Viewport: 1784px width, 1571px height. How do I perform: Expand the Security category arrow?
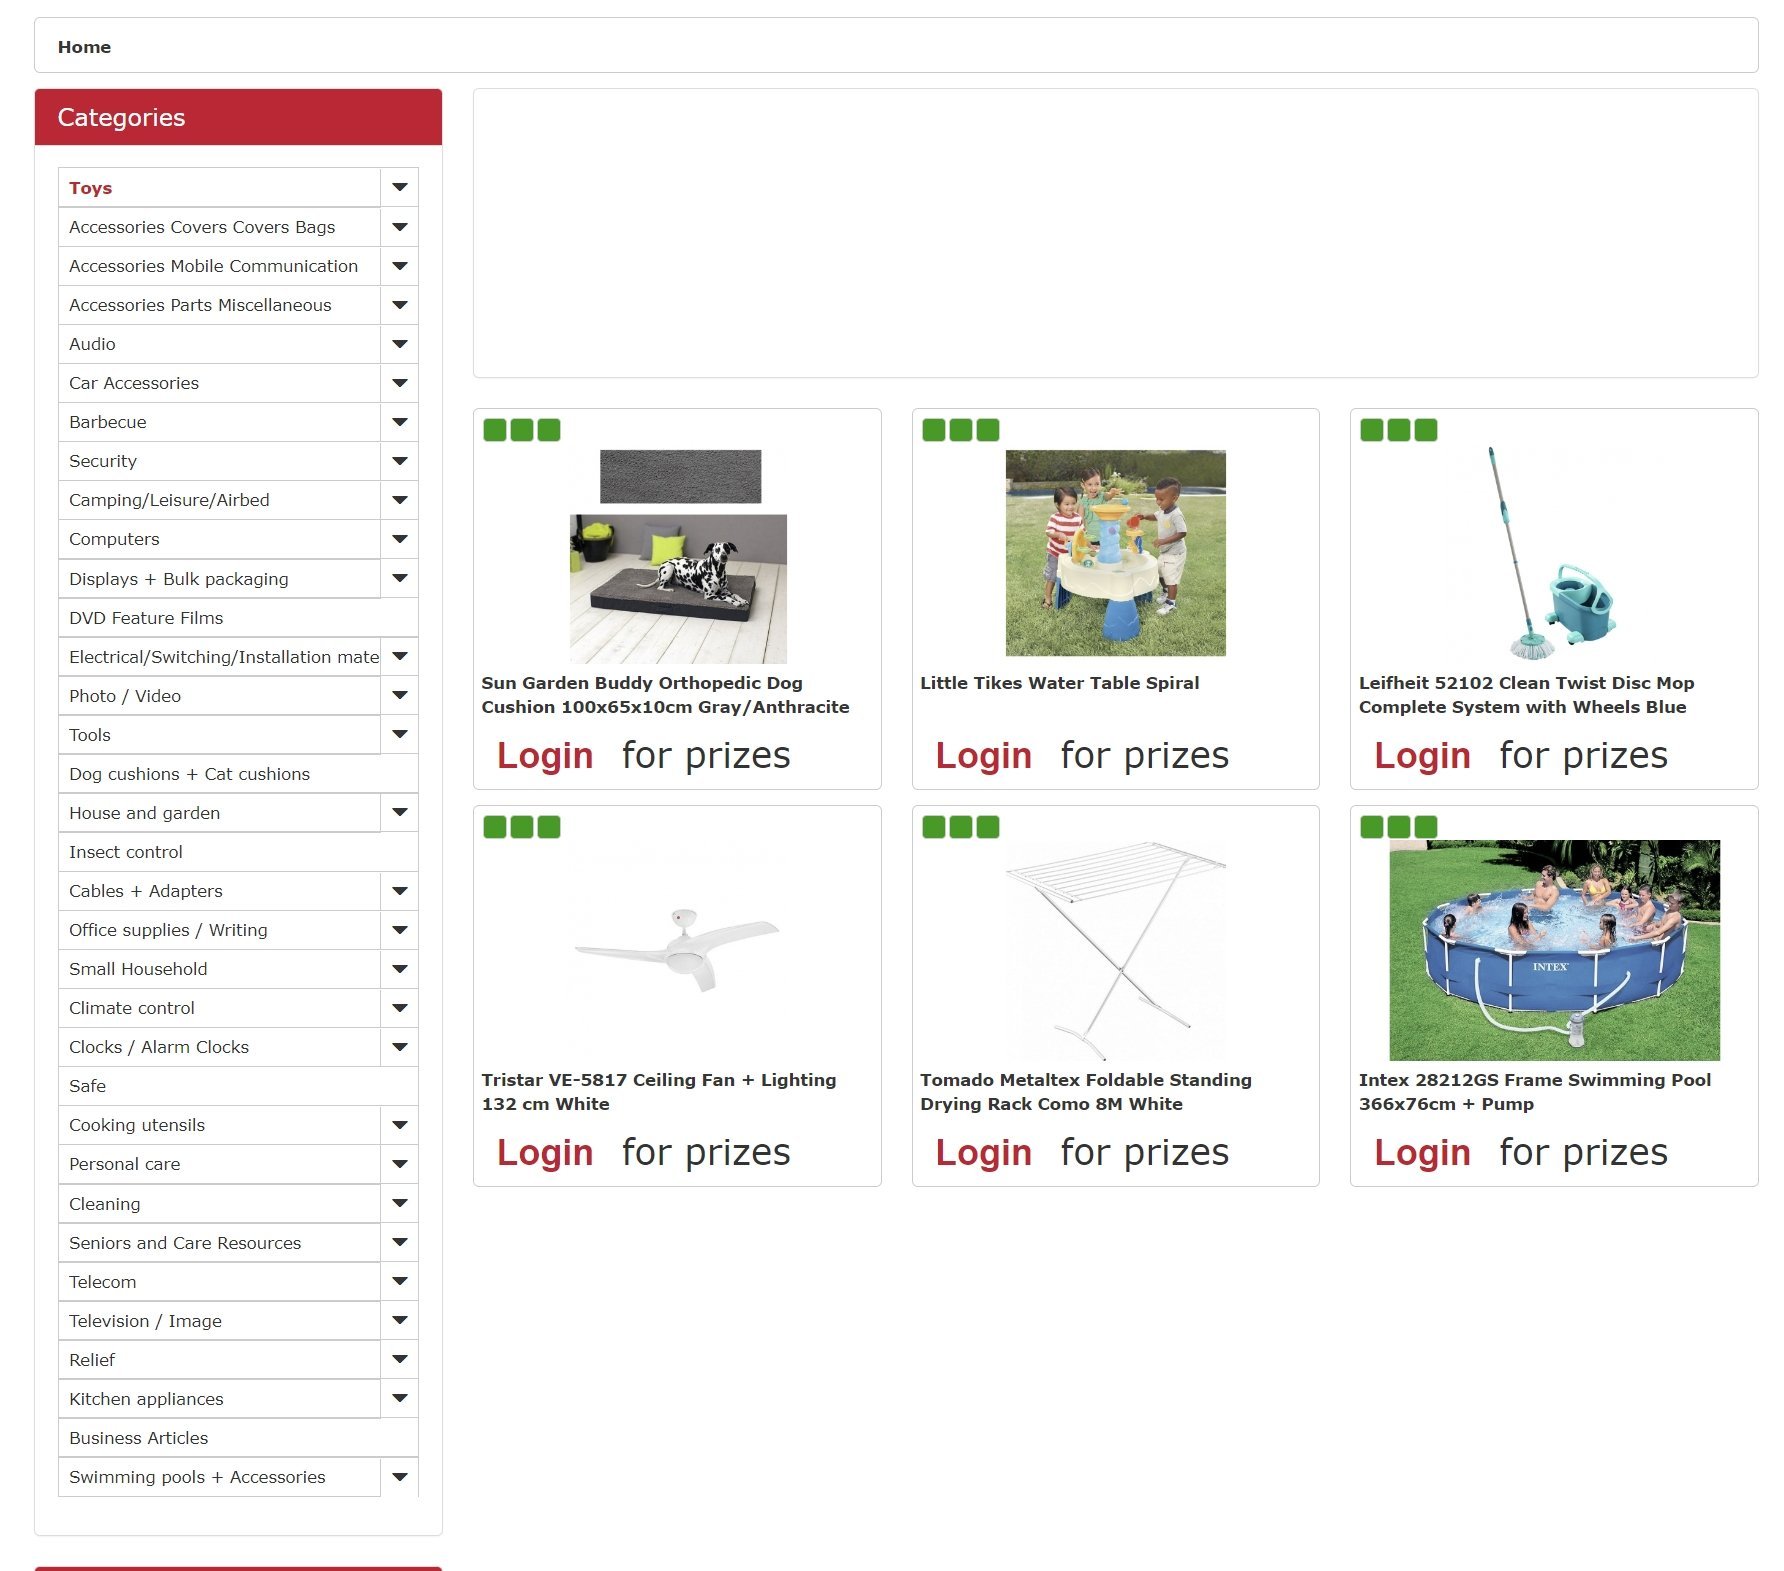coord(399,461)
